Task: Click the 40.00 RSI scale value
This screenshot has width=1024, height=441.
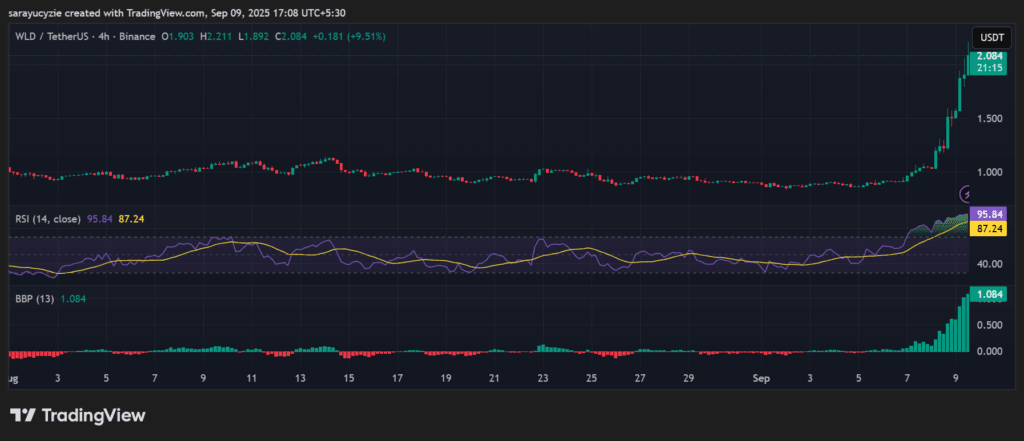Action: (989, 264)
